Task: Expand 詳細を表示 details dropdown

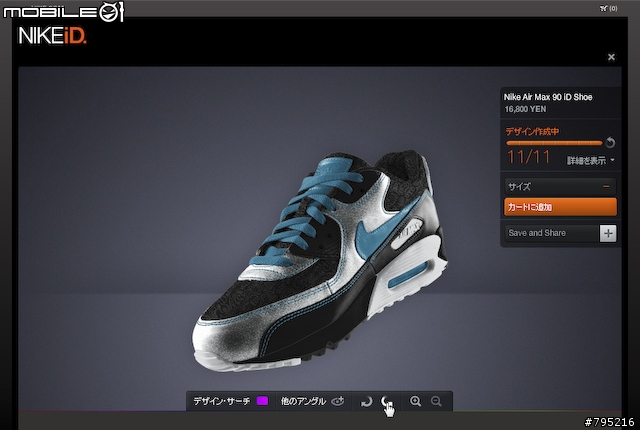Action: point(590,160)
